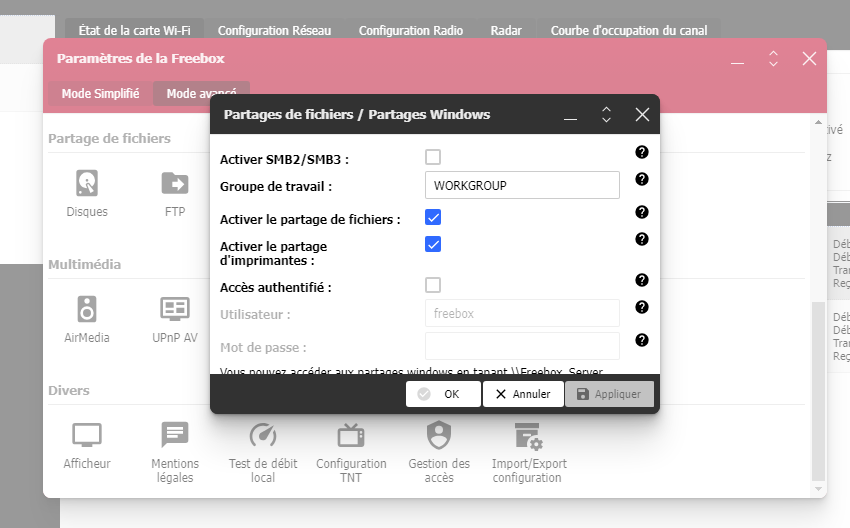Show help for Accès authentifié

click(642, 280)
